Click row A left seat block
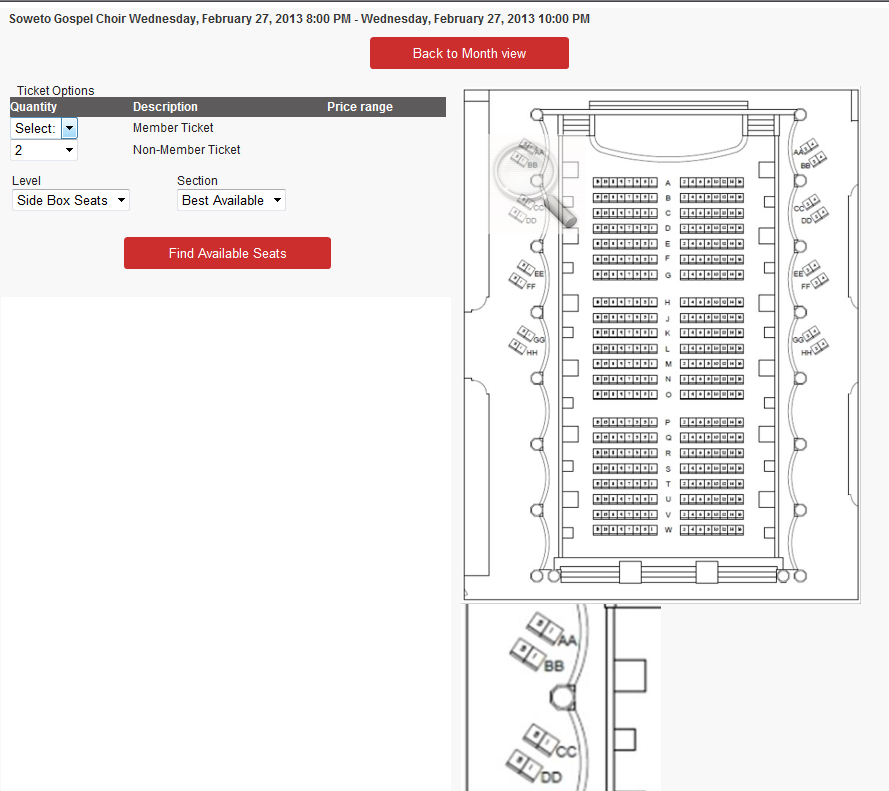The width and height of the screenshot is (889, 791). click(624, 182)
